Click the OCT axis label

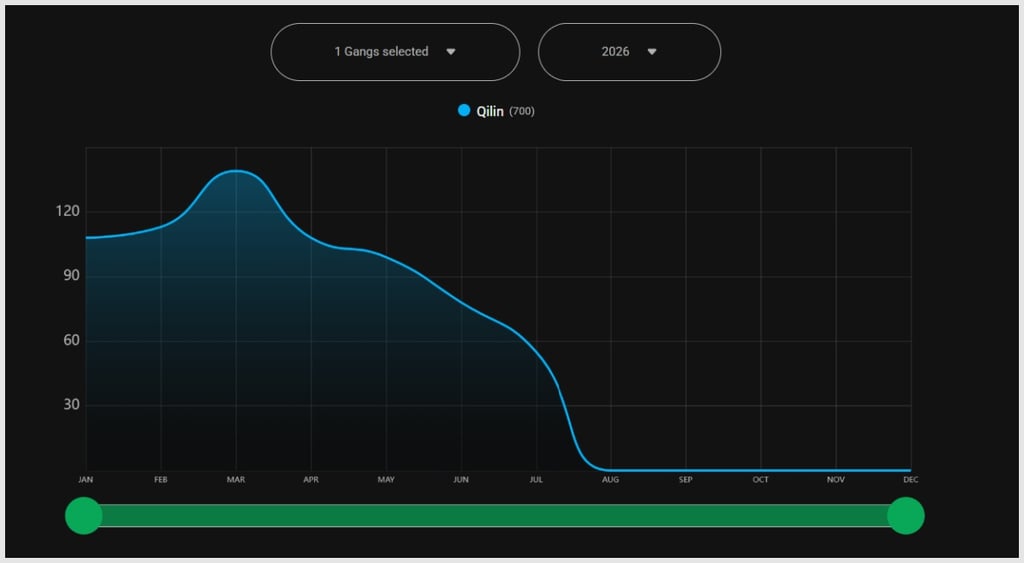click(760, 479)
